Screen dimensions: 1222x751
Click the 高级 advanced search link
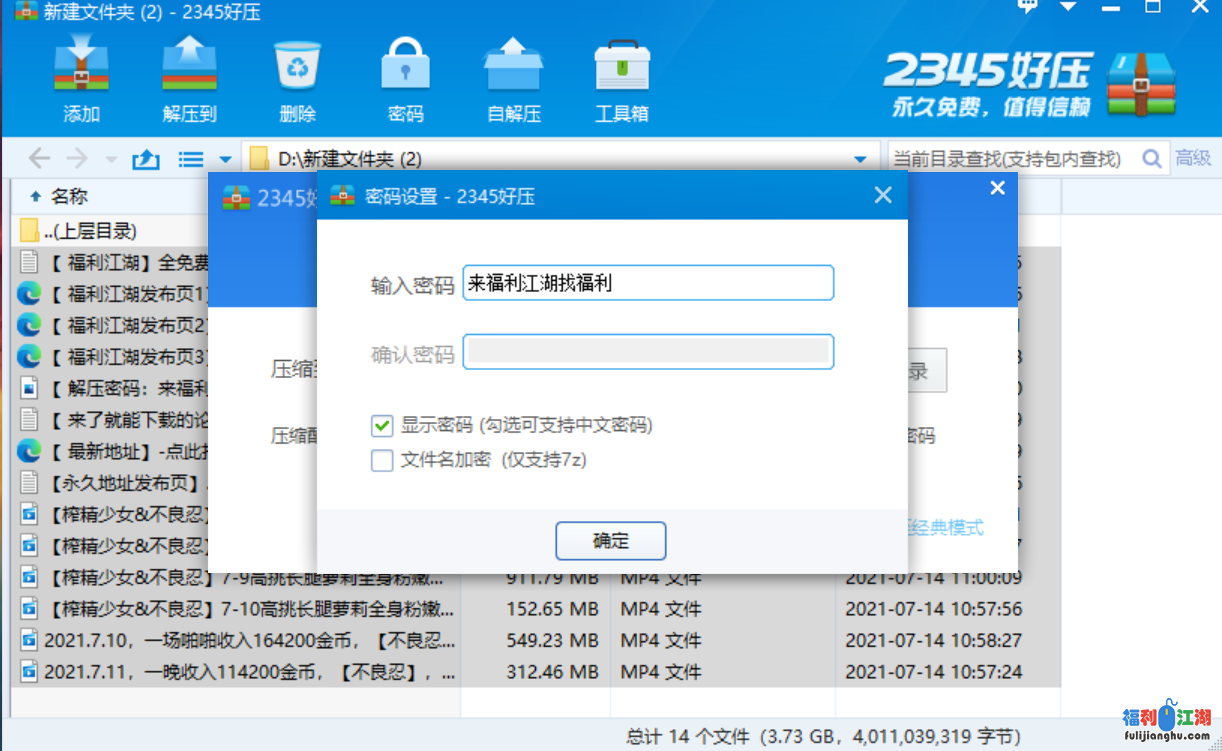(1193, 158)
